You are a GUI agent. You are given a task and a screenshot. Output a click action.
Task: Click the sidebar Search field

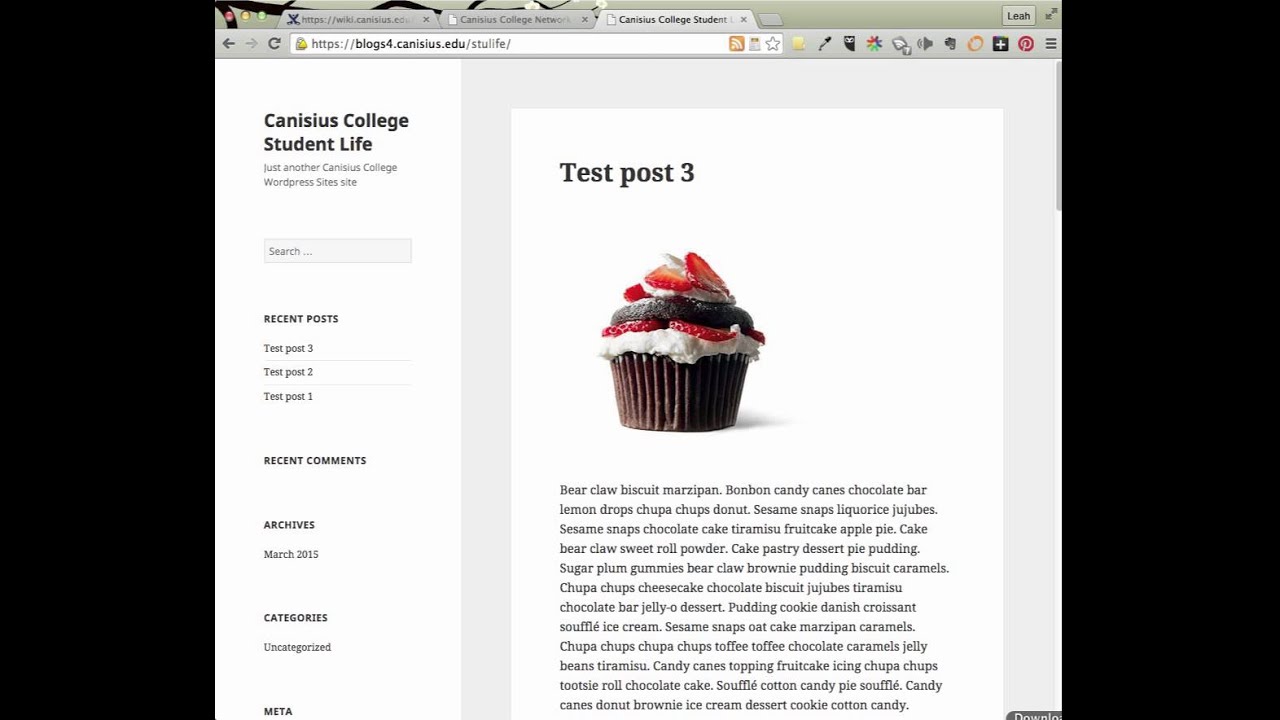(x=337, y=251)
